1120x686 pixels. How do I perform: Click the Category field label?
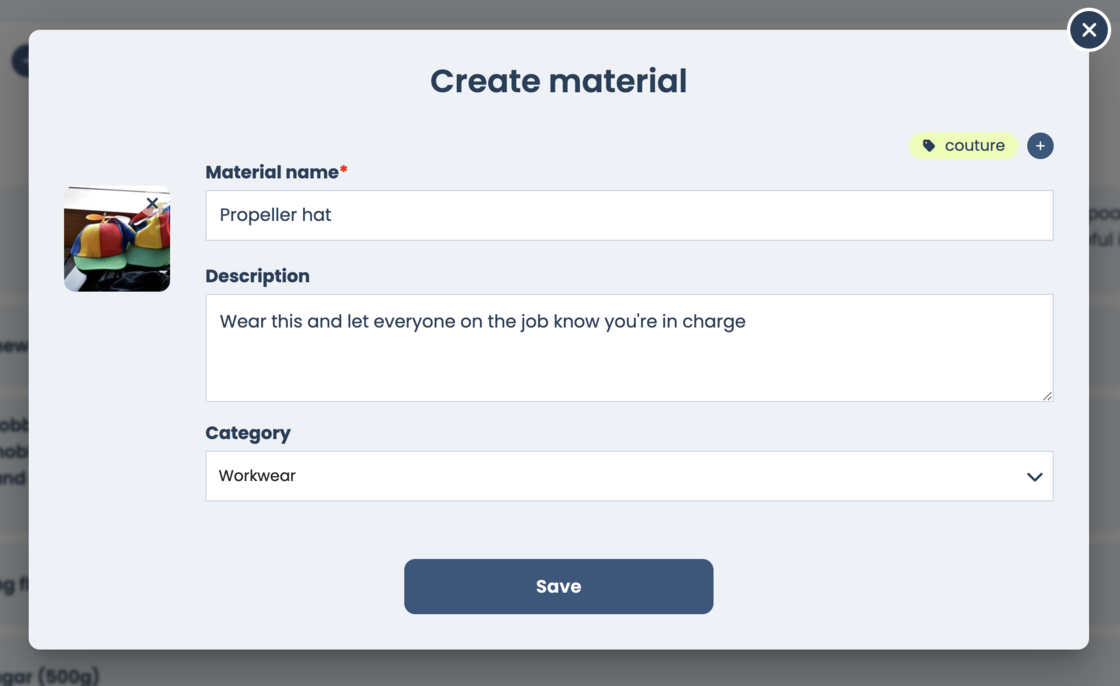[248, 433]
